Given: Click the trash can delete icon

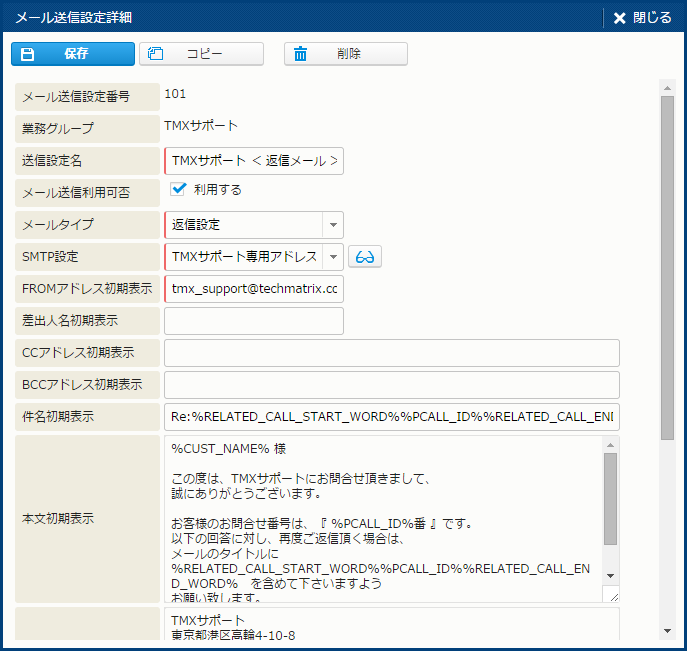Looking at the screenshot, I should 300,54.
